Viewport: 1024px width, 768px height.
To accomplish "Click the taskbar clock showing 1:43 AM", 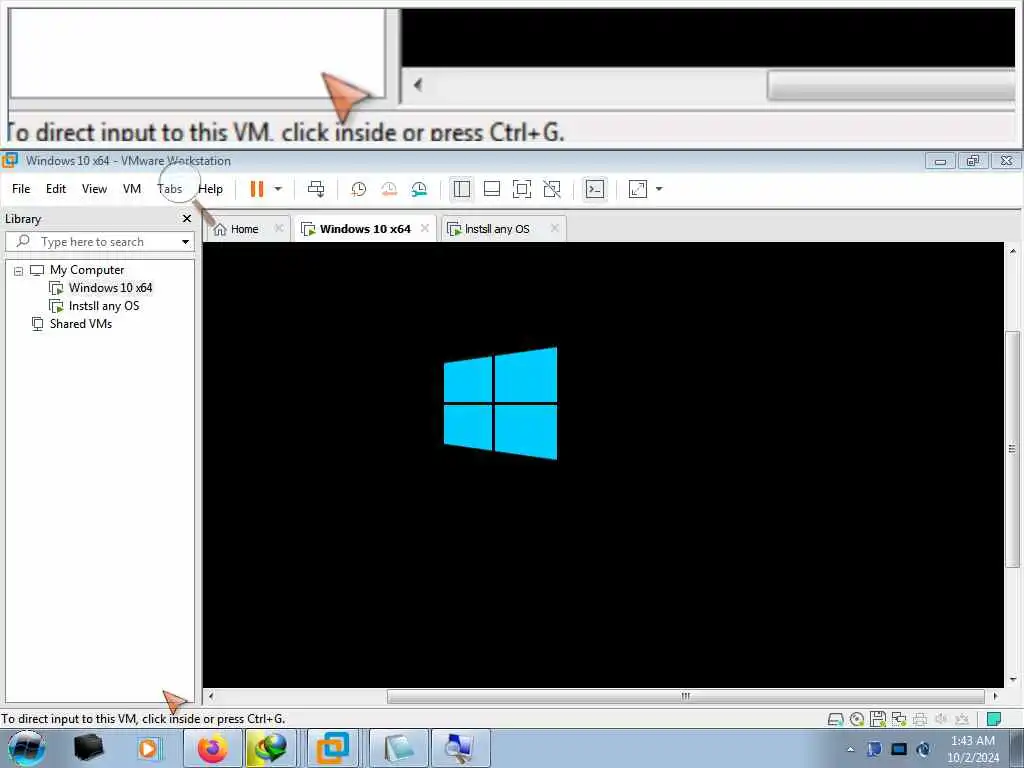I will point(972,749).
